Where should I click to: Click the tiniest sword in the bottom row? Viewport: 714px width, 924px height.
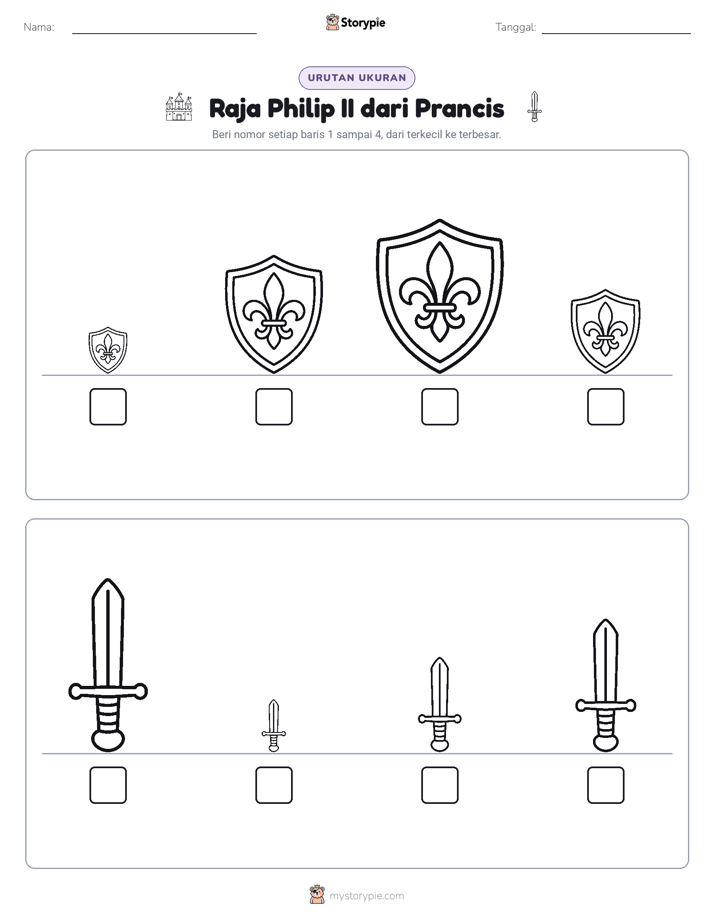tap(274, 725)
